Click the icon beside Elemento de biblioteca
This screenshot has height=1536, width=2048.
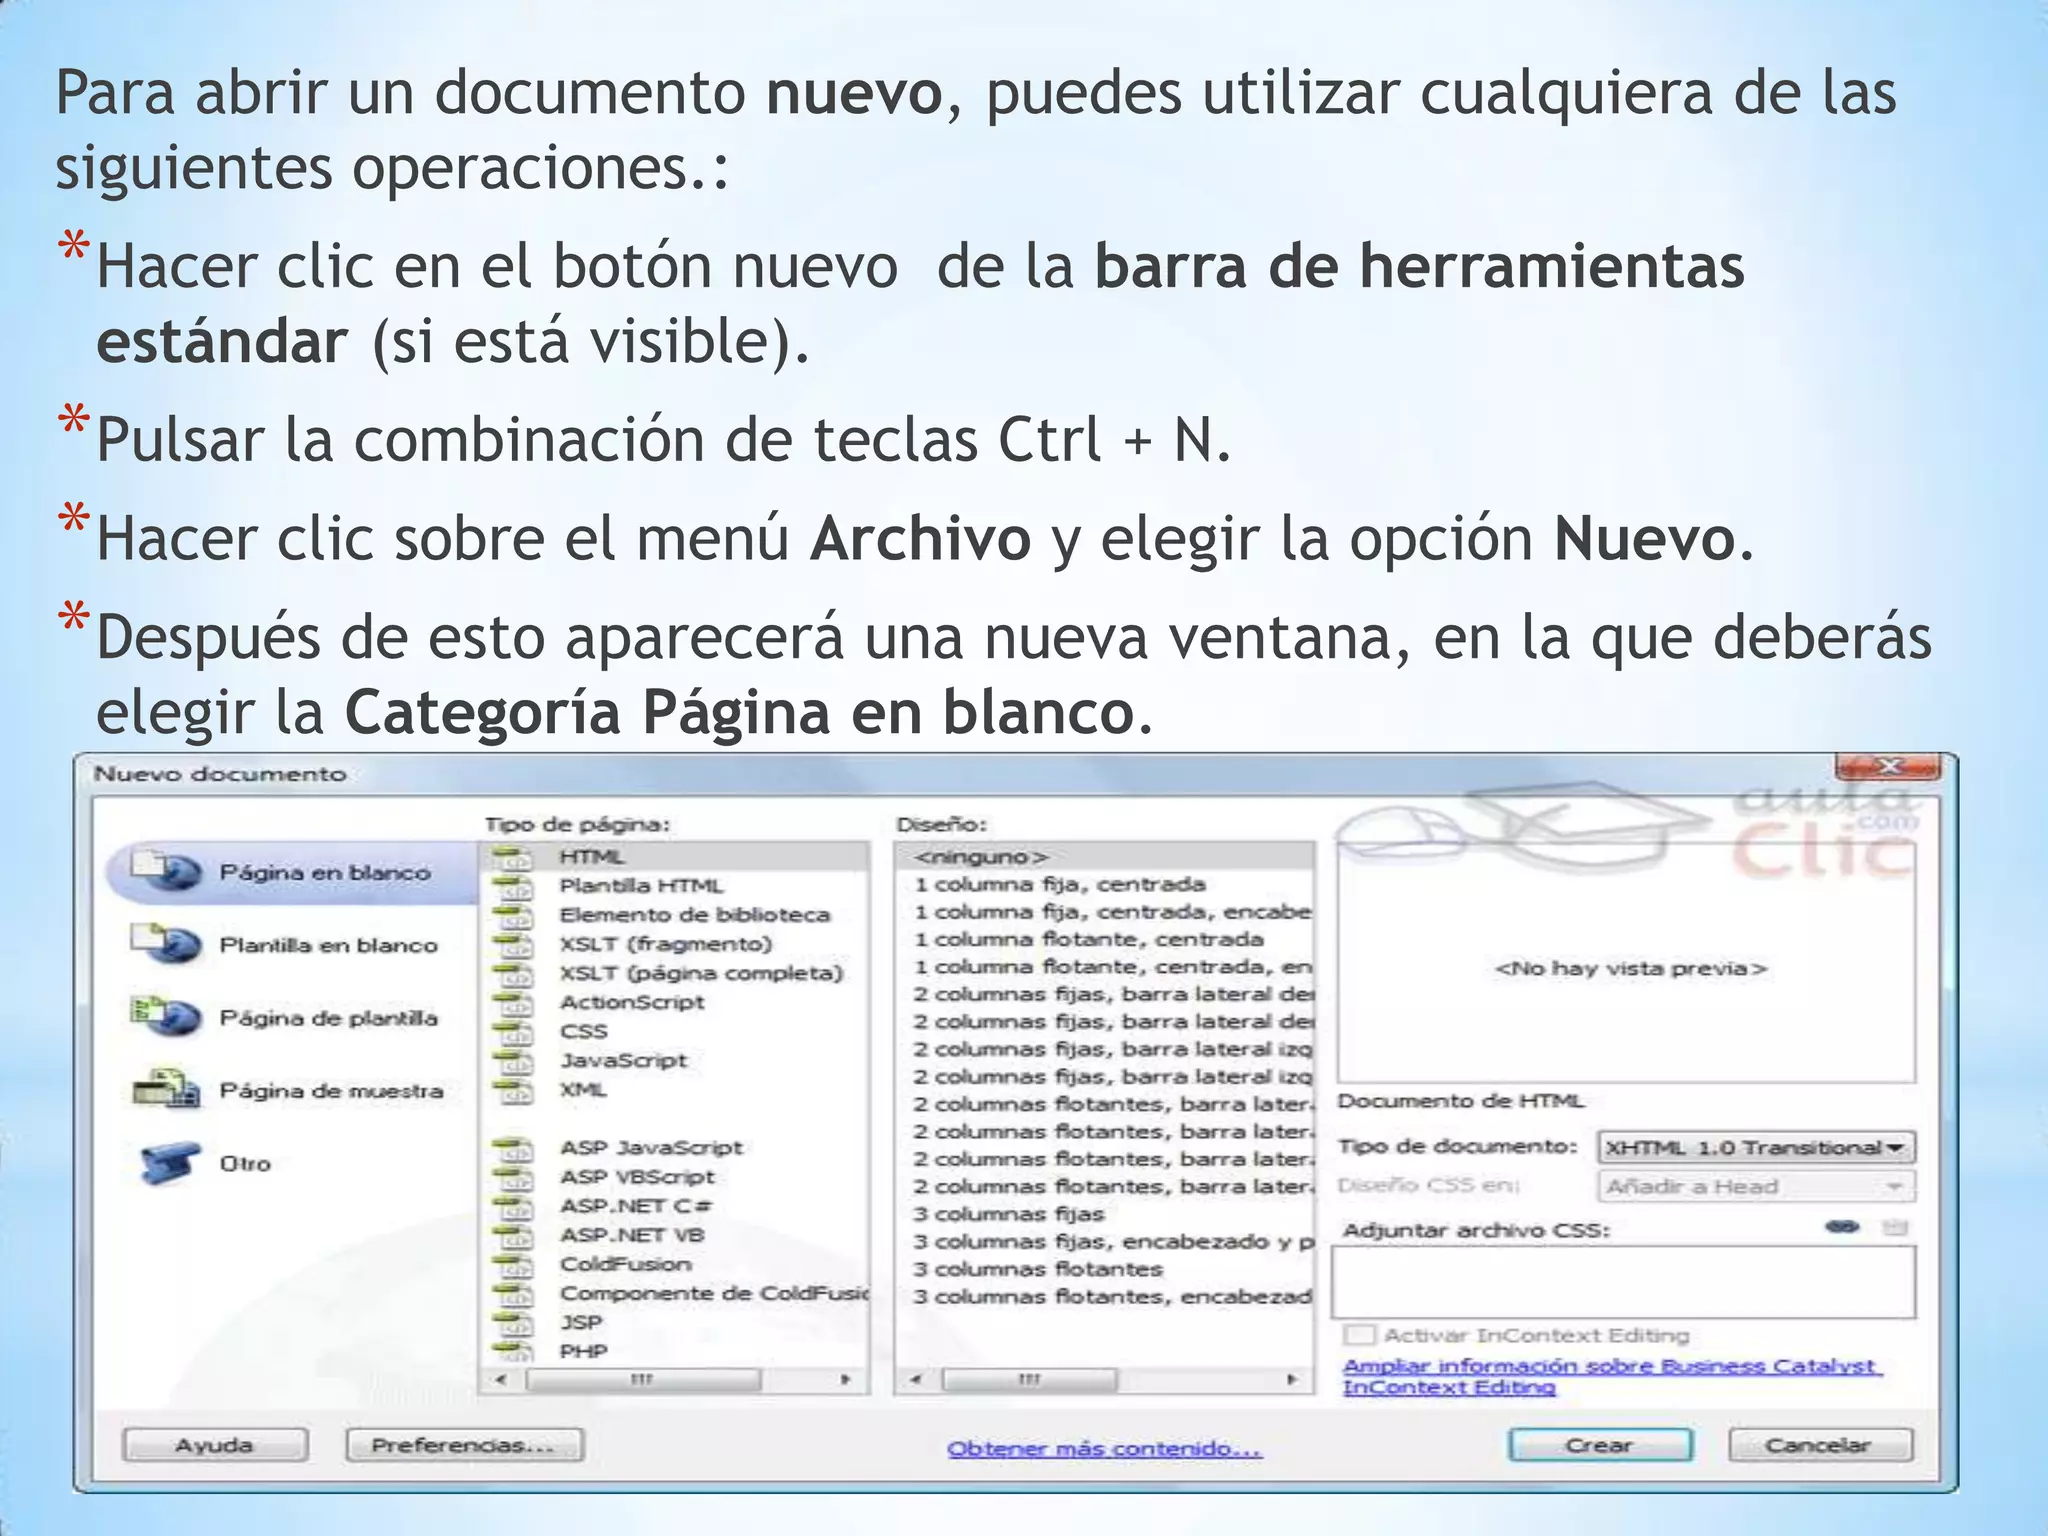coord(513,916)
